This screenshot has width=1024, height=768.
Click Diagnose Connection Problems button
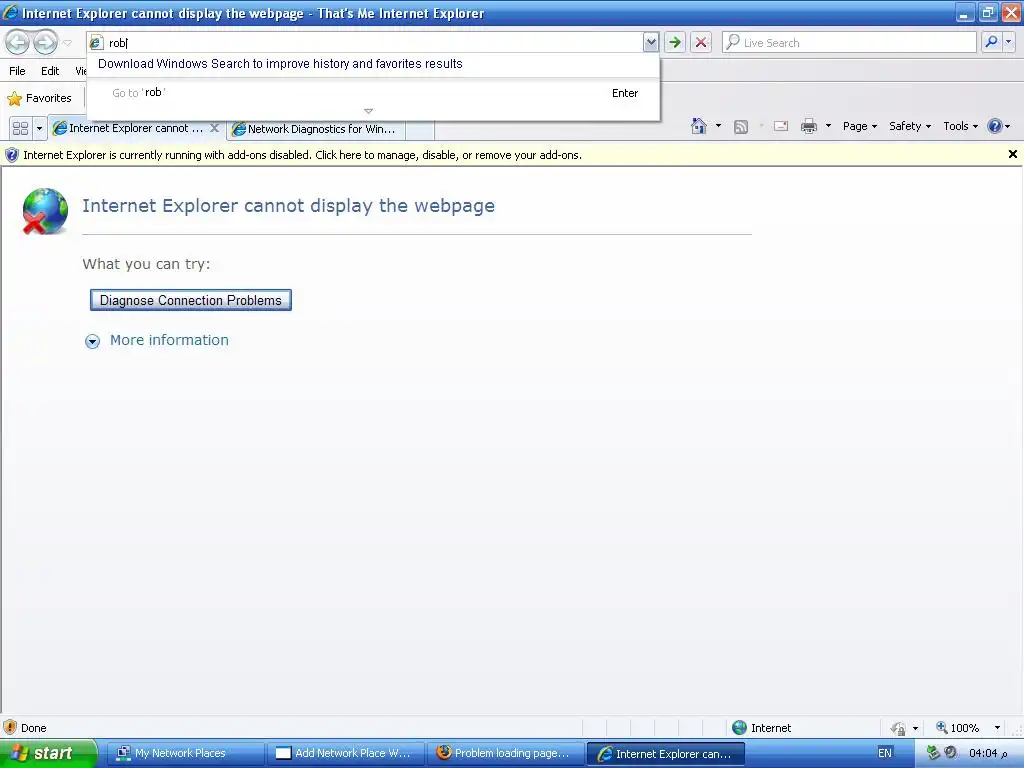(x=191, y=300)
